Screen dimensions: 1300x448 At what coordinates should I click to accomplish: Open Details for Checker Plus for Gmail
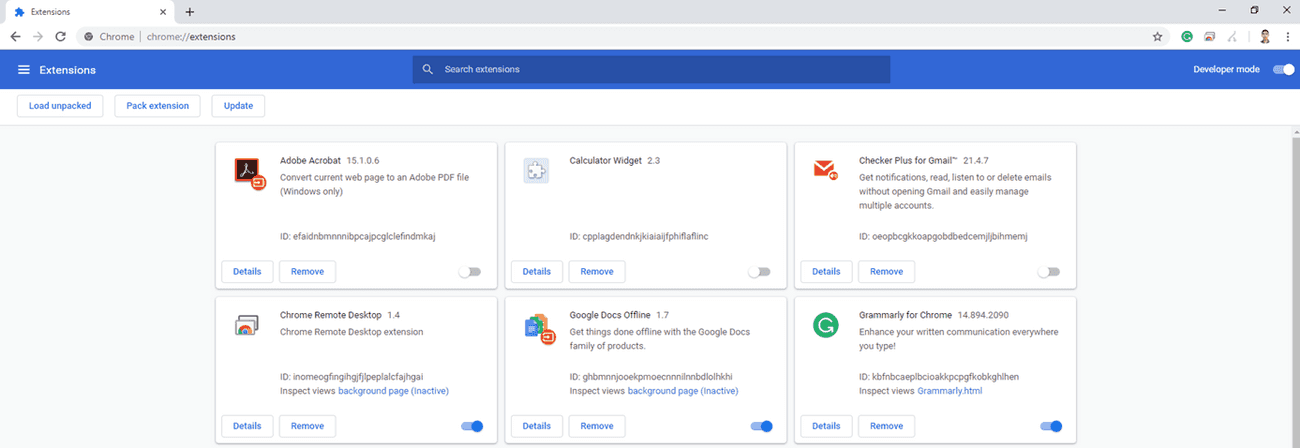pyautogui.click(x=826, y=271)
